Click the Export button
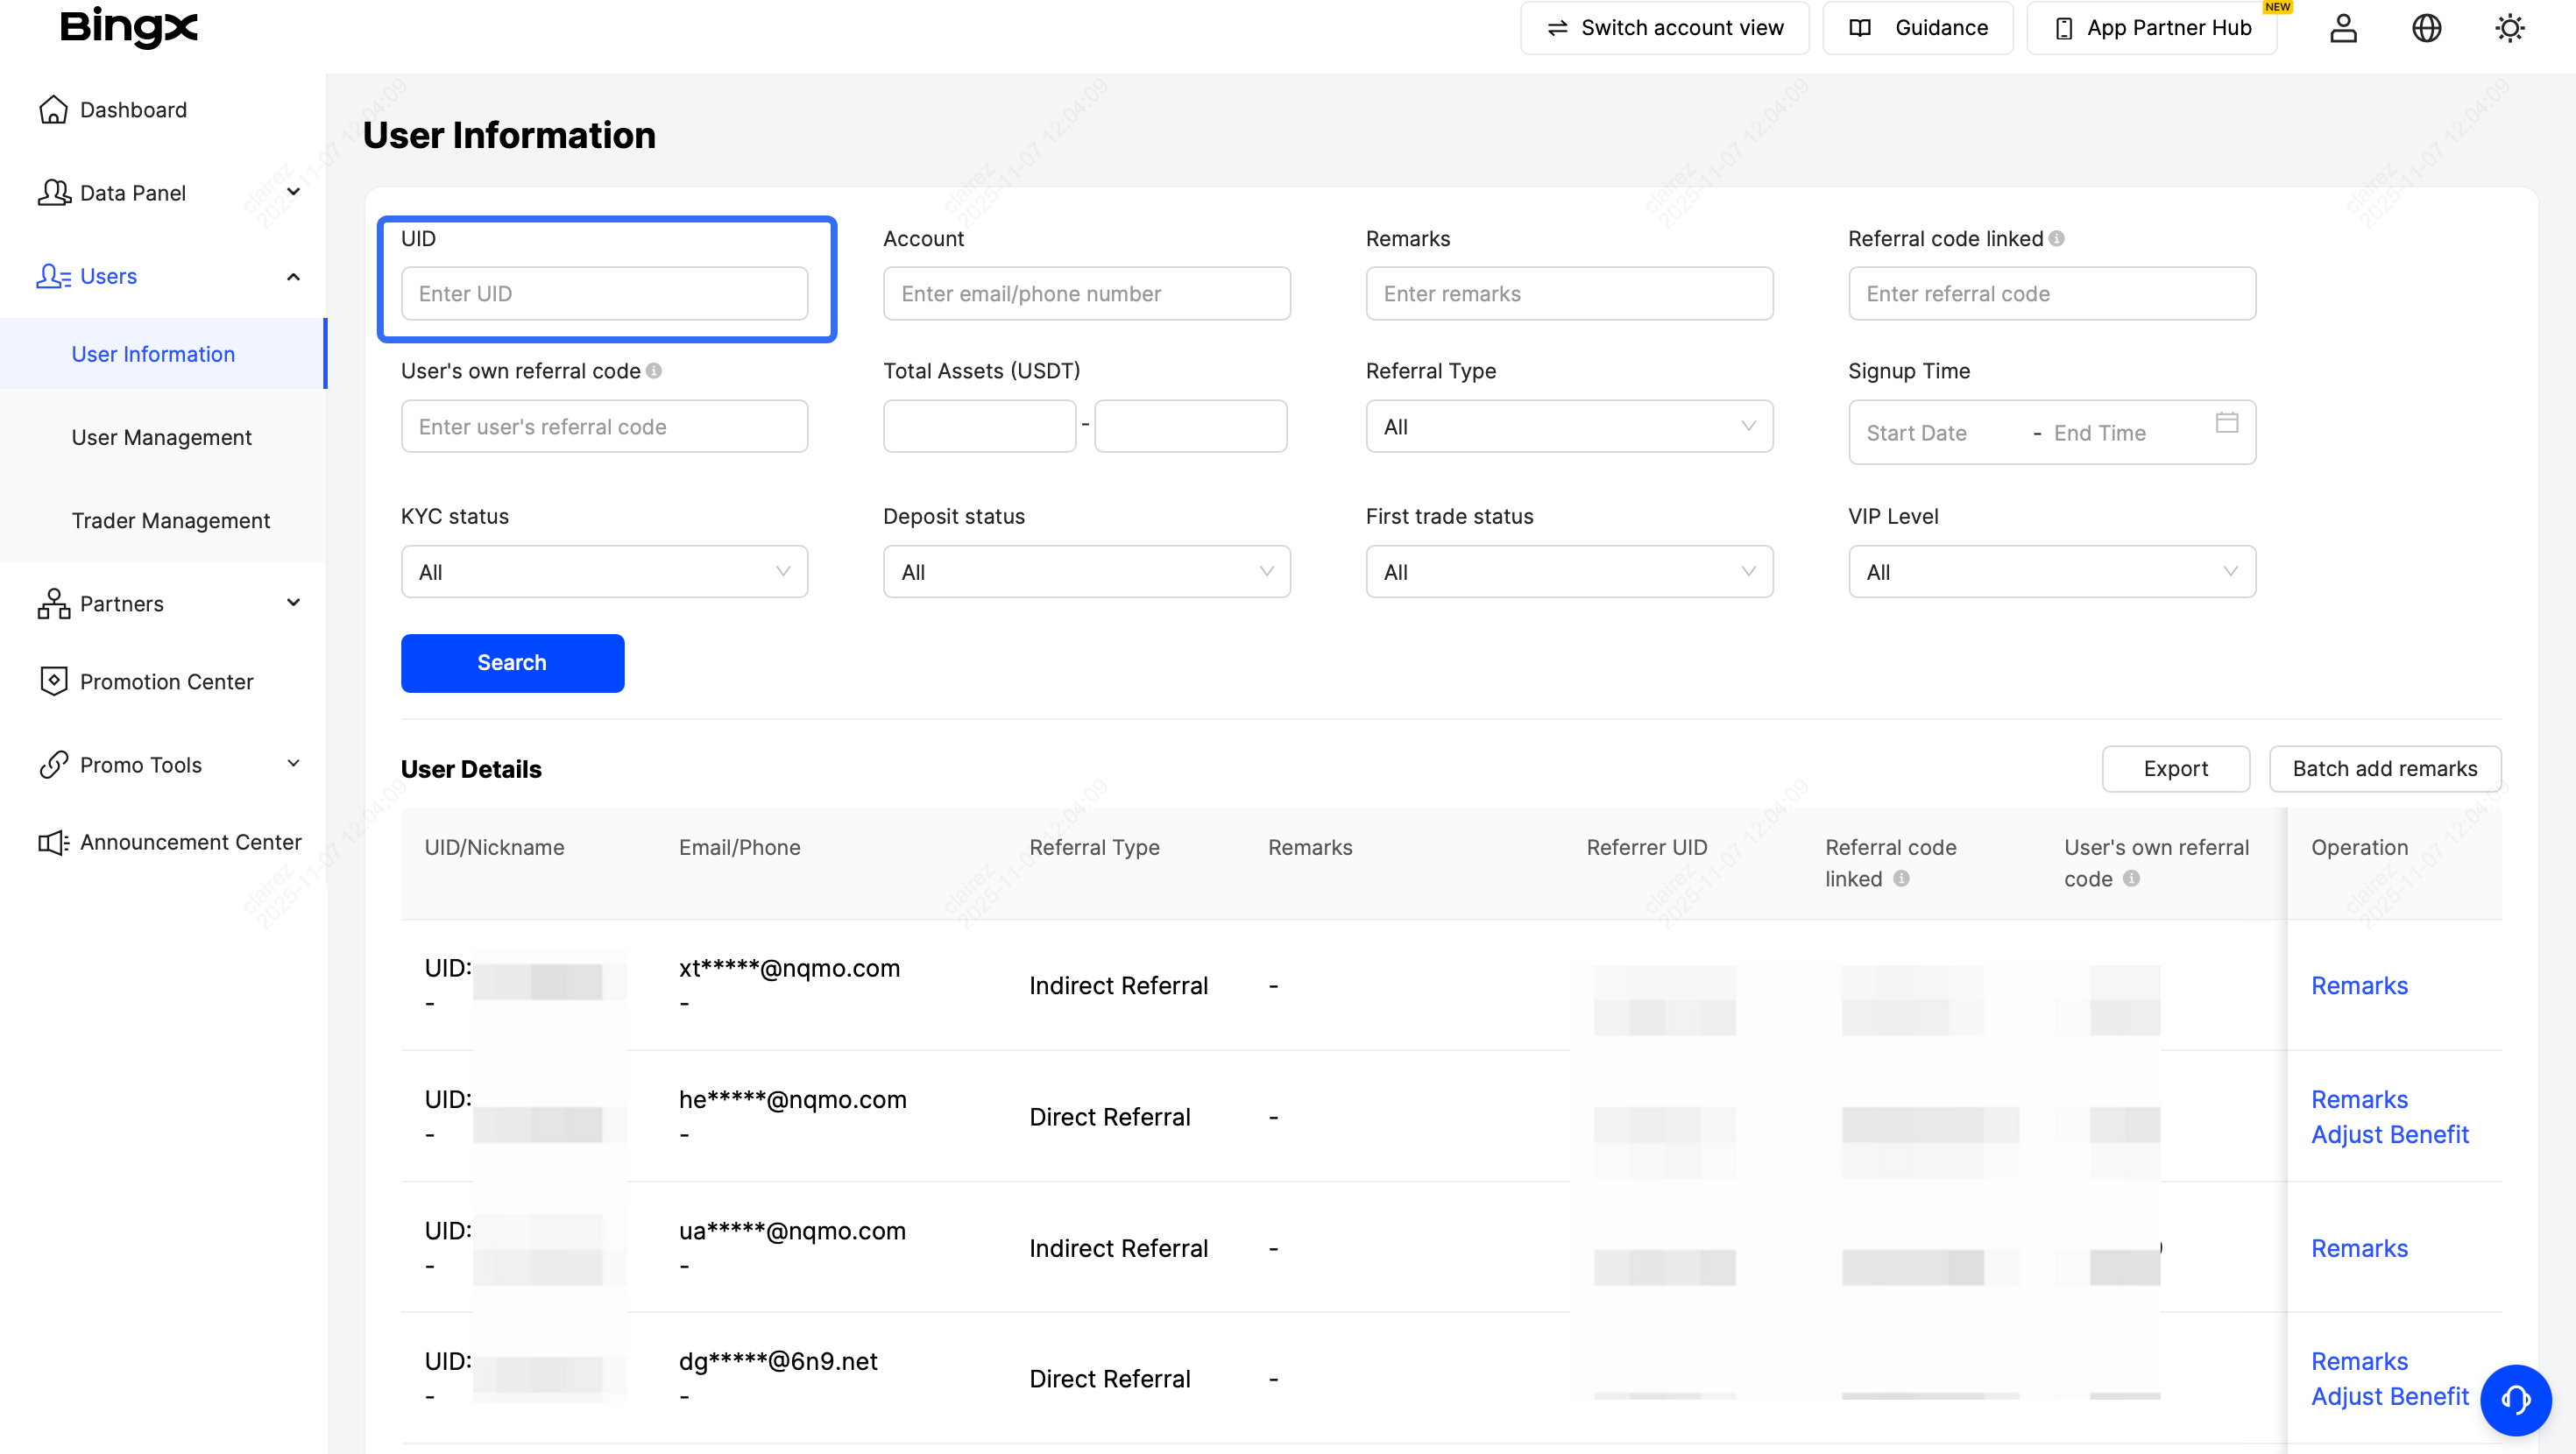The width and height of the screenshot is (2576, 1454). coord(2175,769)
